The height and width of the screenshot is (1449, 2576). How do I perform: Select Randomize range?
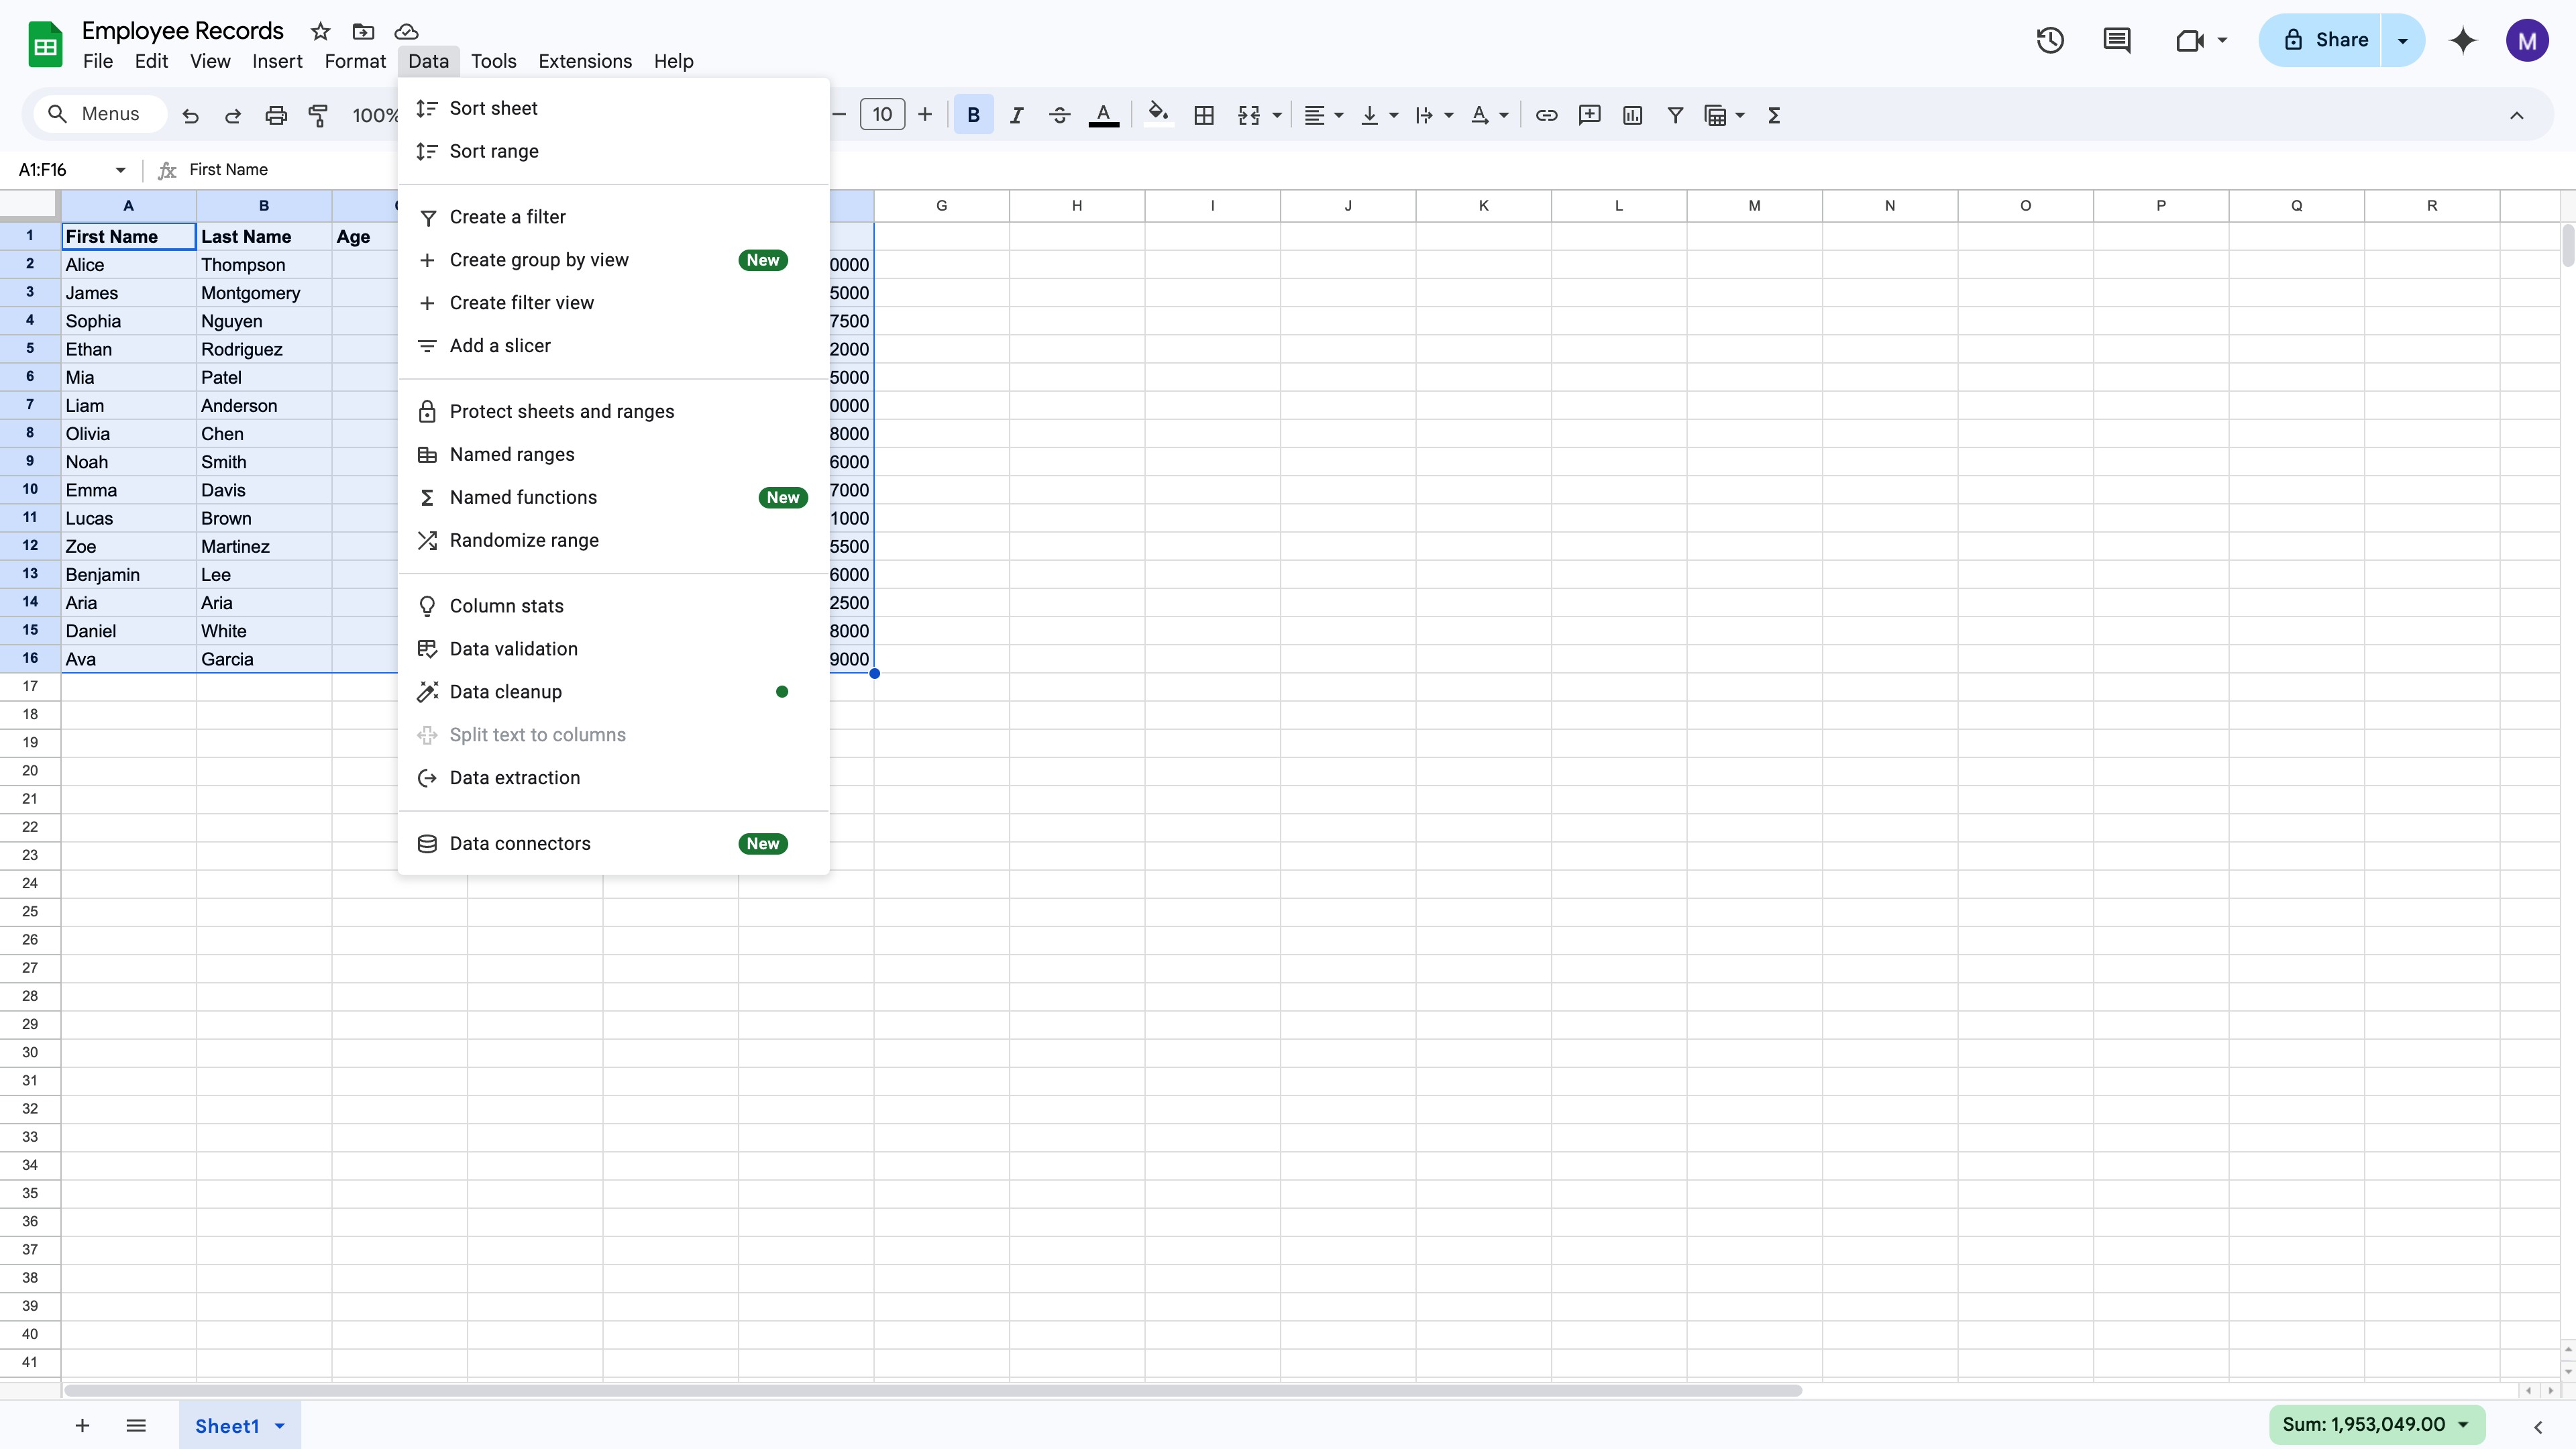click(613, 541)
